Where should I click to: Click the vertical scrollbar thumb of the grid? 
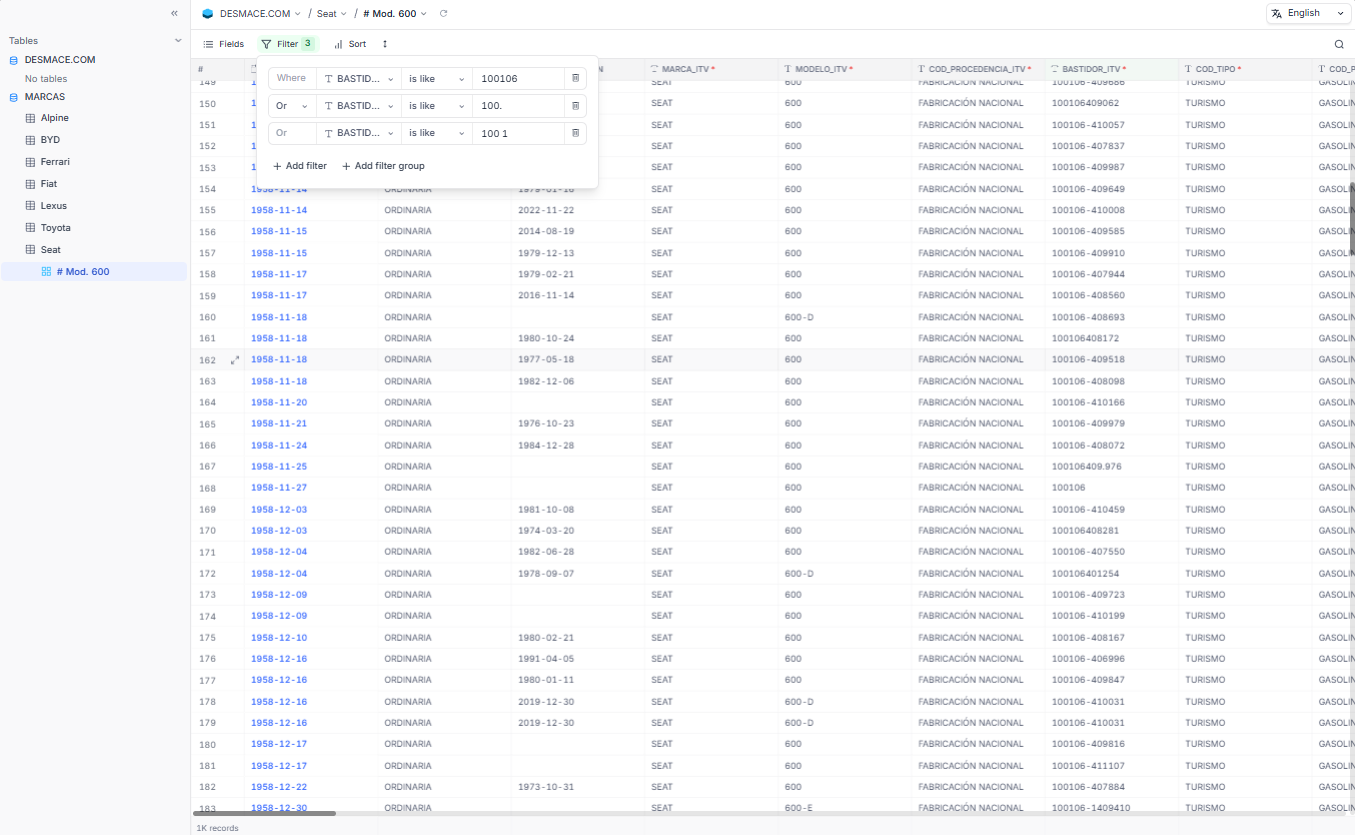[1352, 218]
